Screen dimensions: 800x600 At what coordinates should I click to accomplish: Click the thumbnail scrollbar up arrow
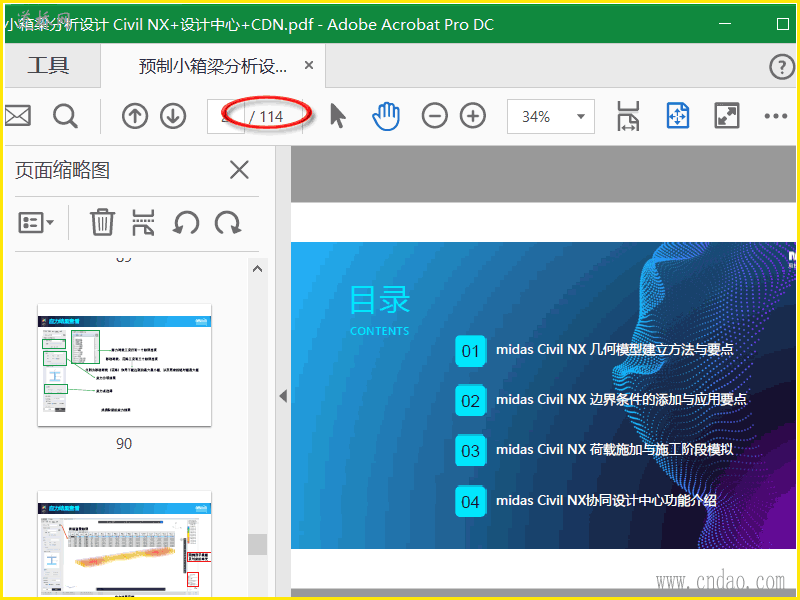tap(258, 269)
